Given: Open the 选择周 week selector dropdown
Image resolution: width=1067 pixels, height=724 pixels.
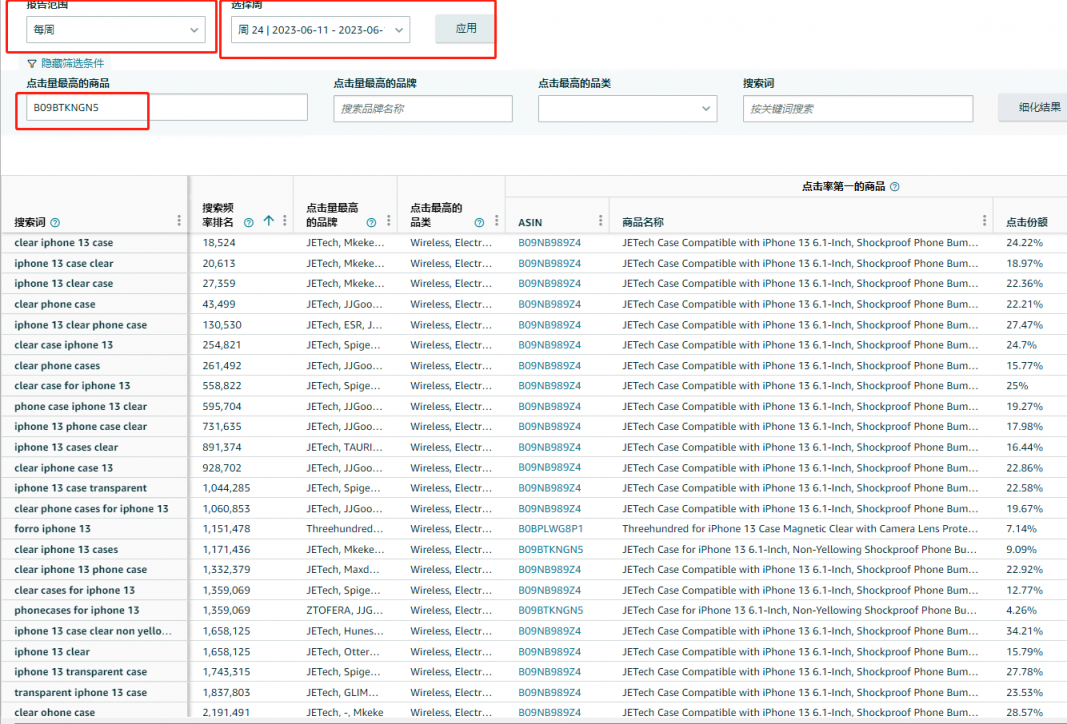Looking at the screenshot, I should [x=320, y=30].
